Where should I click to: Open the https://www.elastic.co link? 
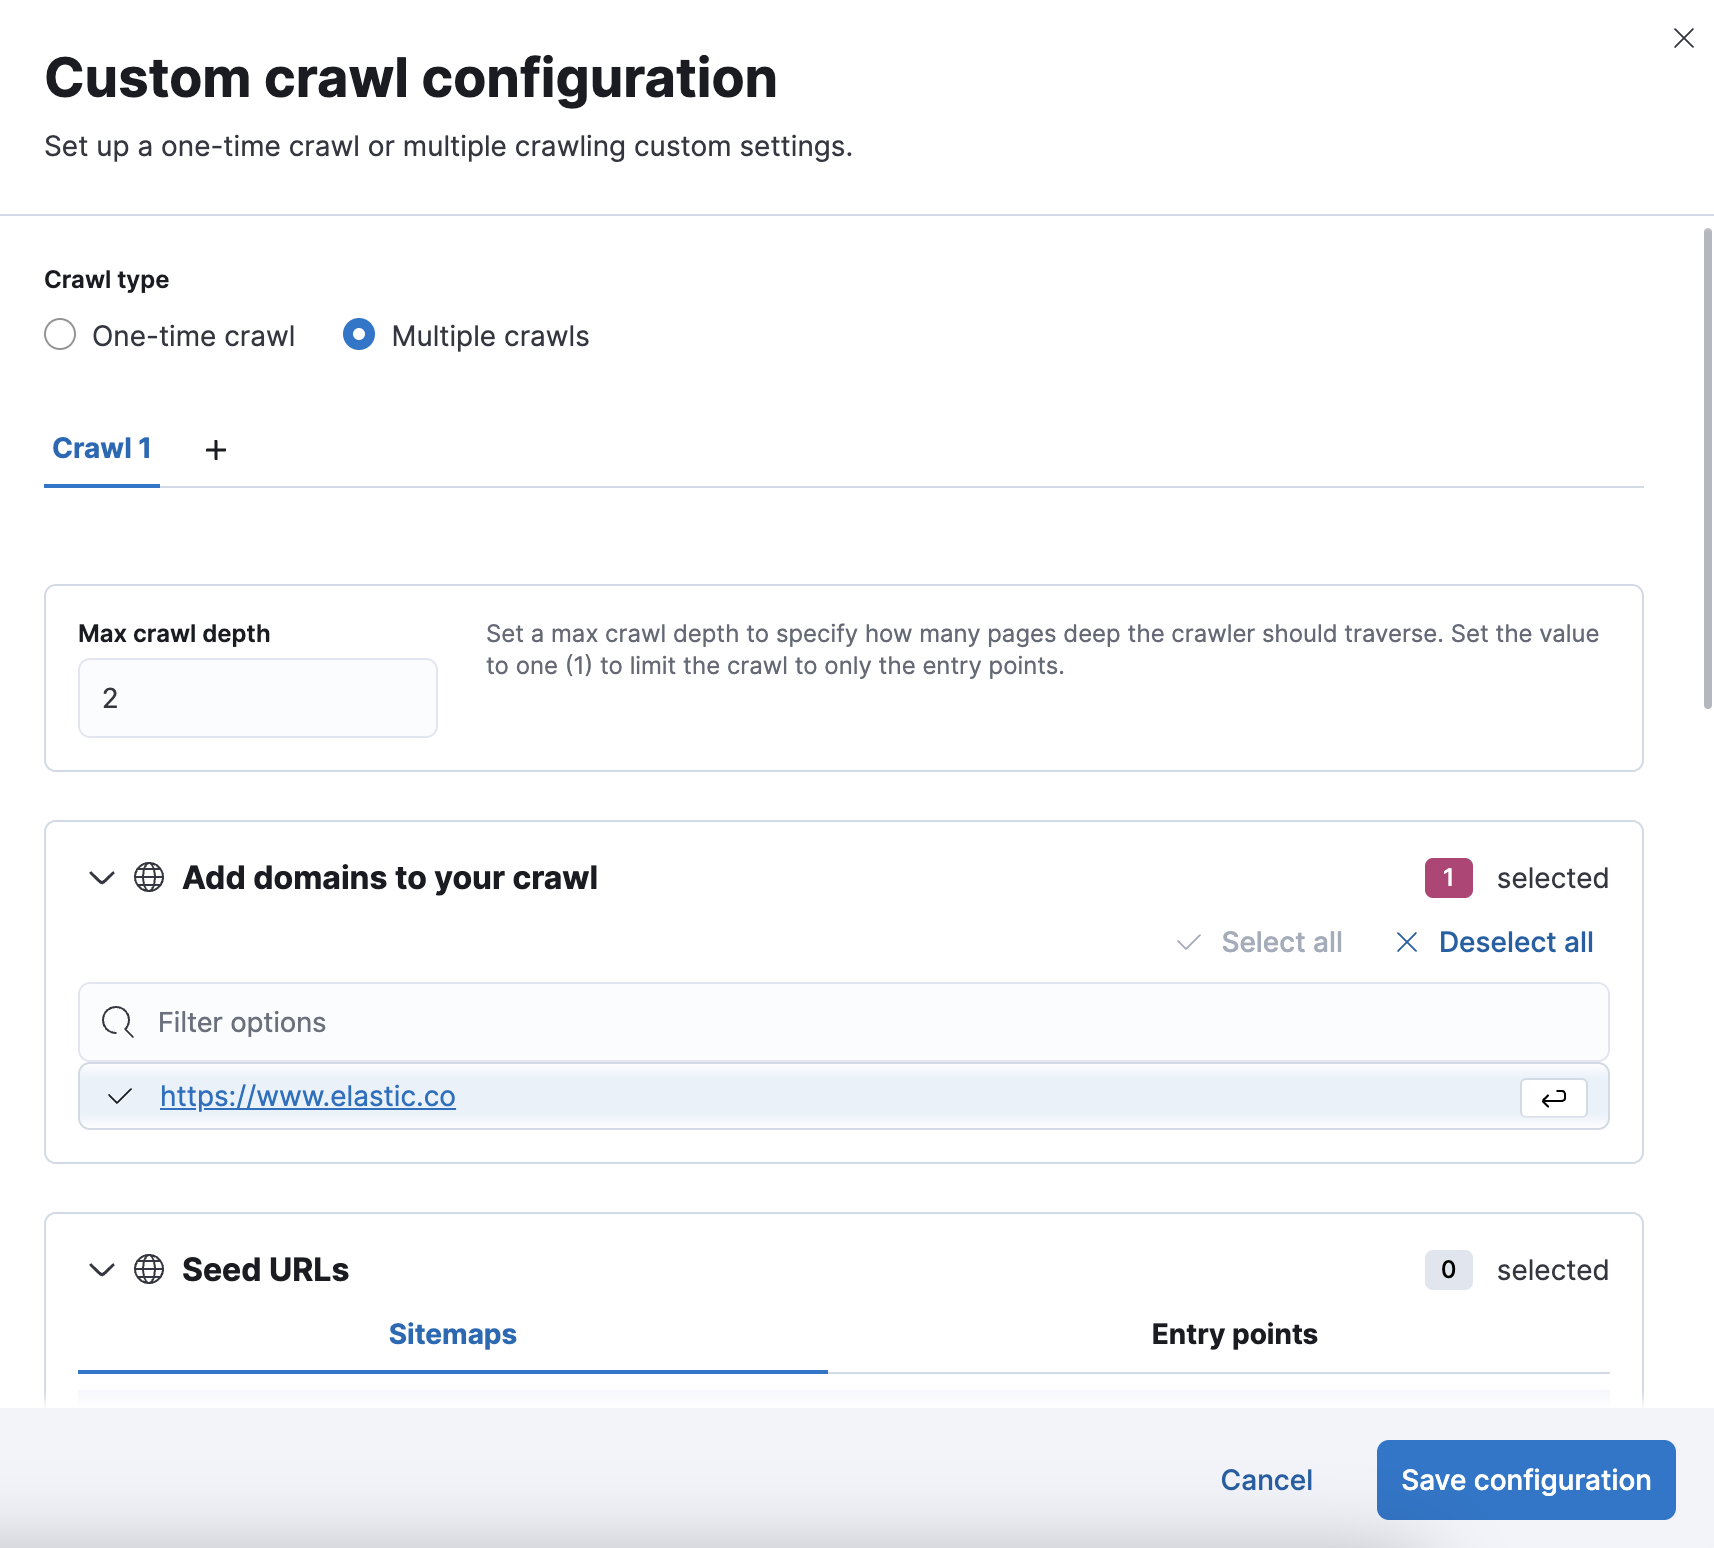tap(308, 1096)
